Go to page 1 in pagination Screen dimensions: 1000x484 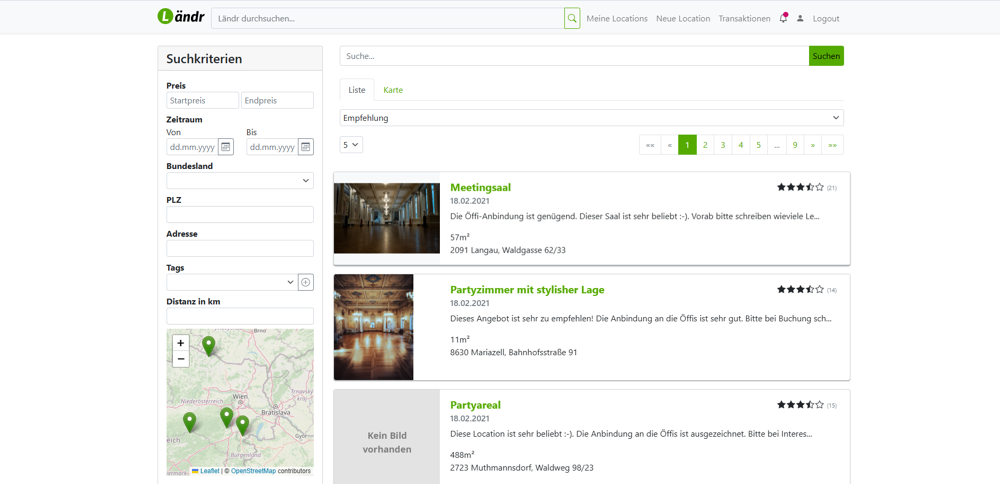687,145
